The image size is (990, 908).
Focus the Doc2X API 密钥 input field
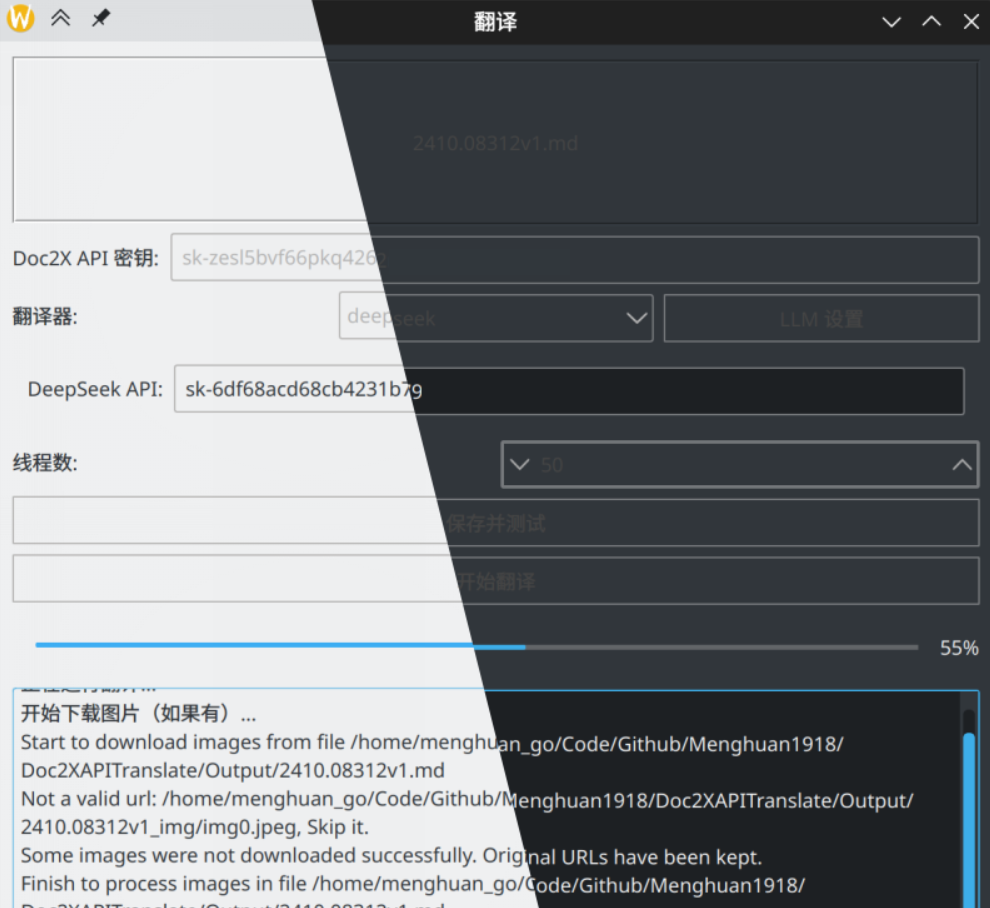575,258
